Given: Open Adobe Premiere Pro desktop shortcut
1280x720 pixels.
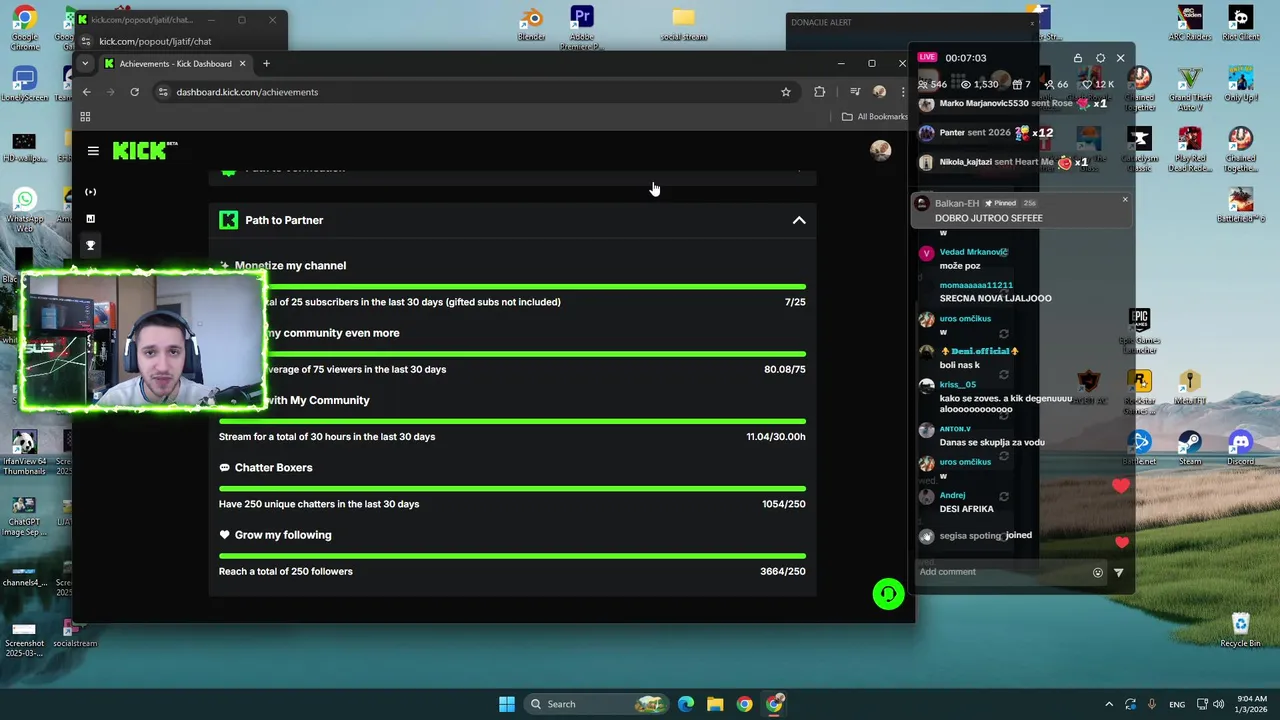Looking at the screenshot, I should click(x=582, y=28).
